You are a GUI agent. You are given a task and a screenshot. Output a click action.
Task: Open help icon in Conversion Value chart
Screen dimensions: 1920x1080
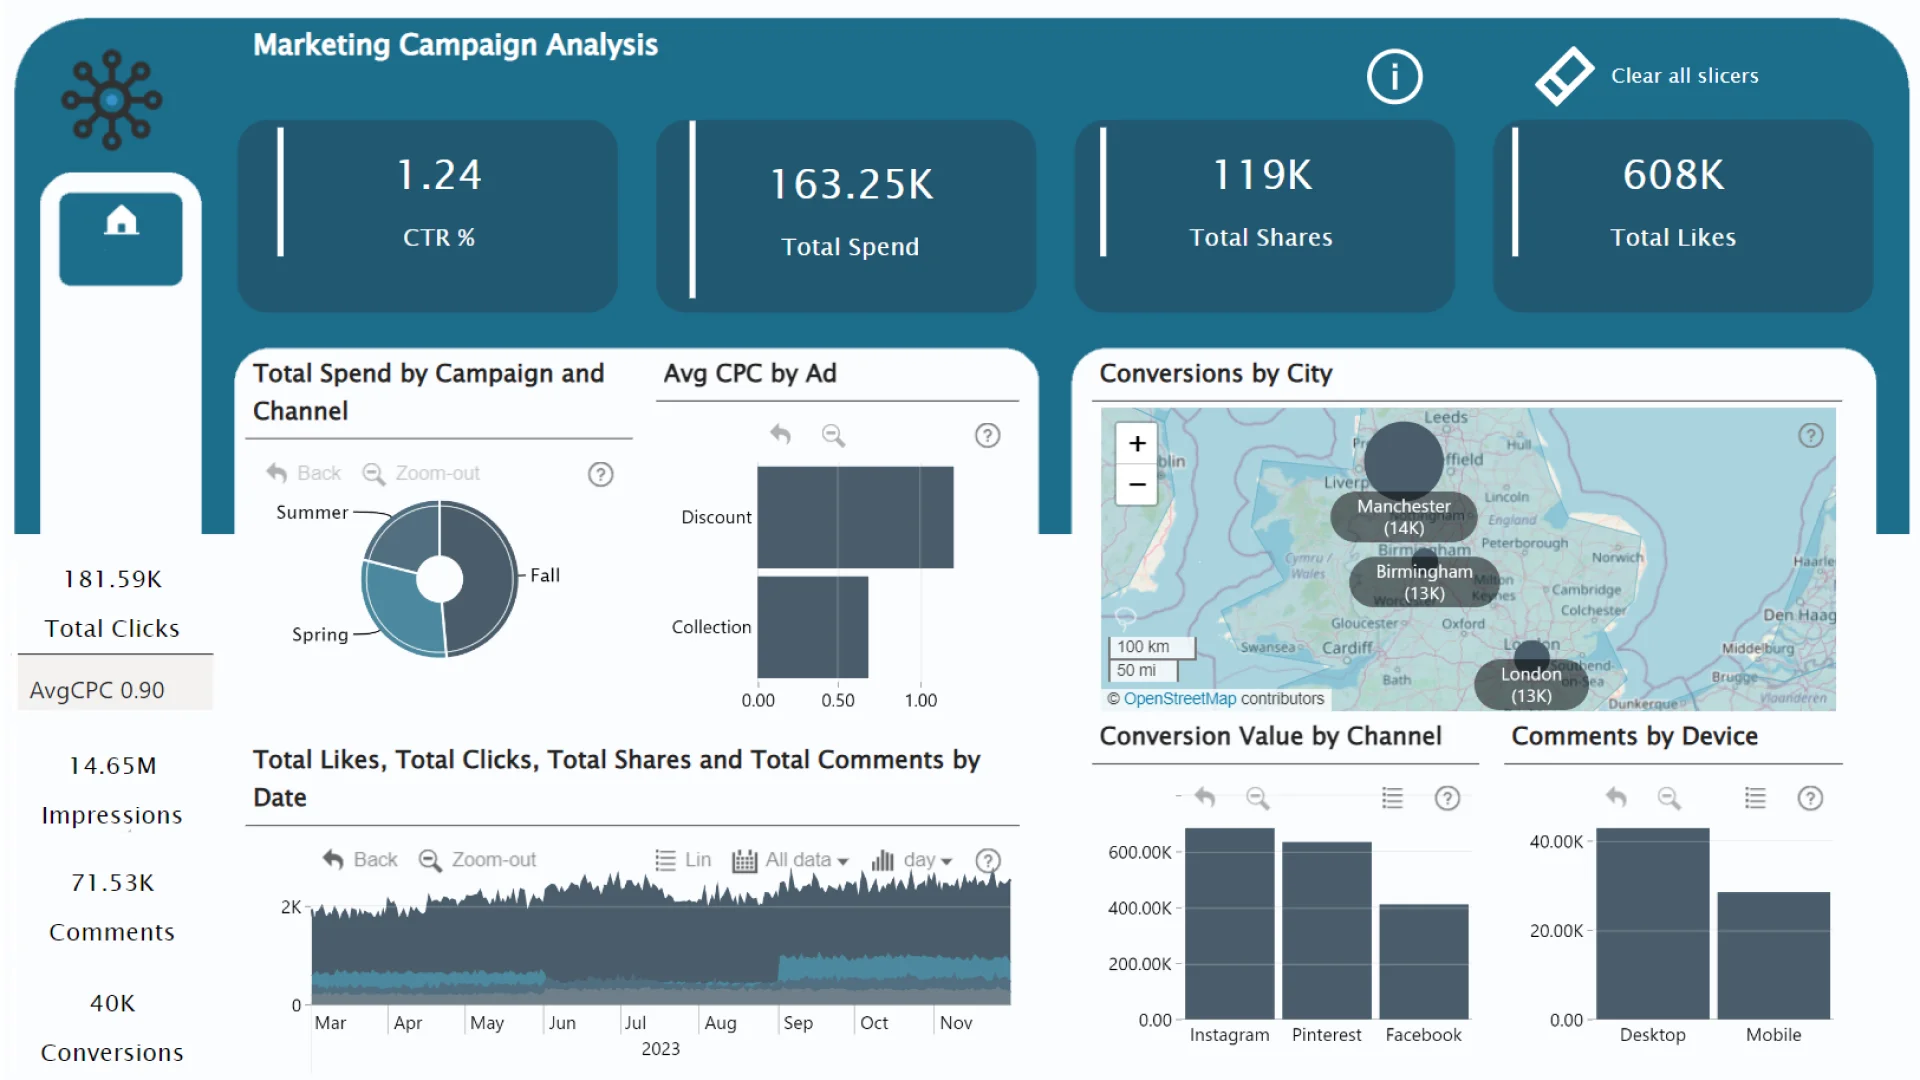pos(1447,798)
